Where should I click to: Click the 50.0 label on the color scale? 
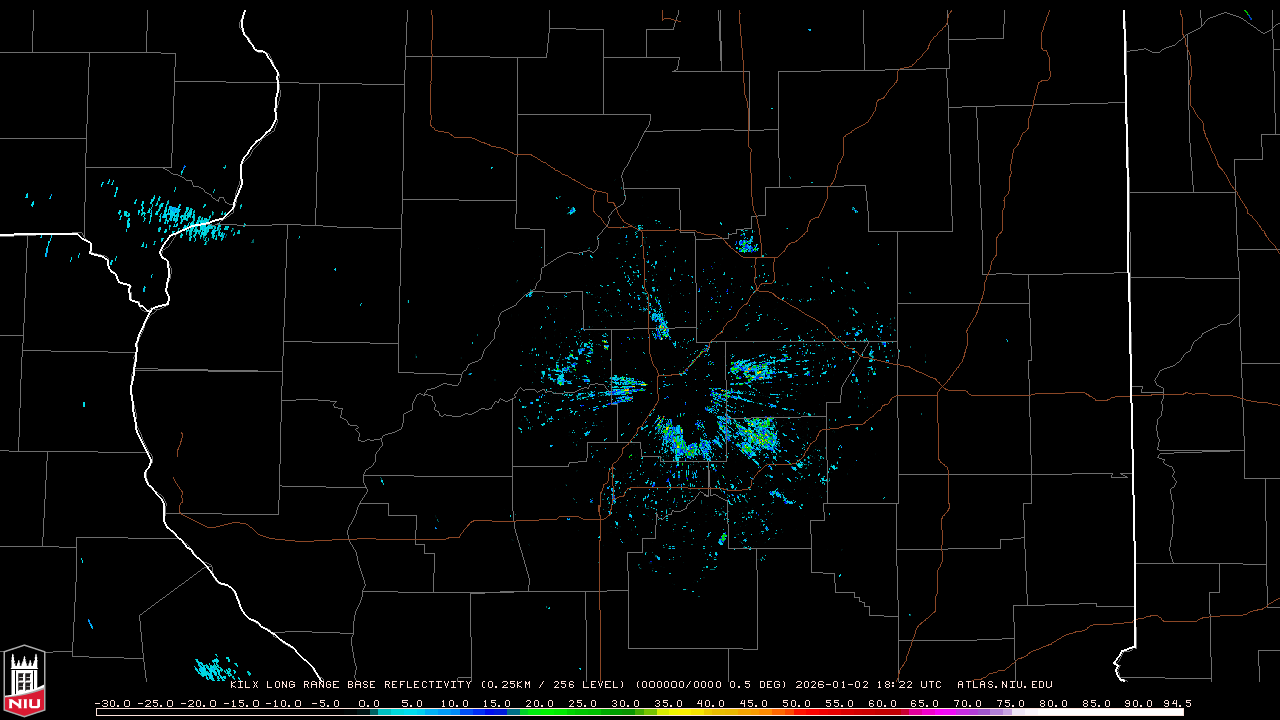[x=796, y=703]
